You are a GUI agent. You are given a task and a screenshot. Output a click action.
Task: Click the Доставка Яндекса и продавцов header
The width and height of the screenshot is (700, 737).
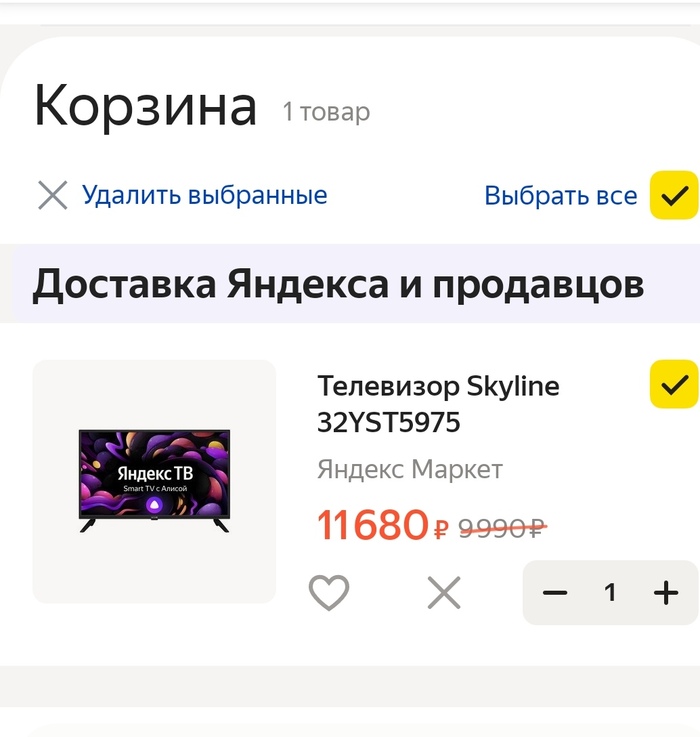pyautogui.click(x=338, y=285)
